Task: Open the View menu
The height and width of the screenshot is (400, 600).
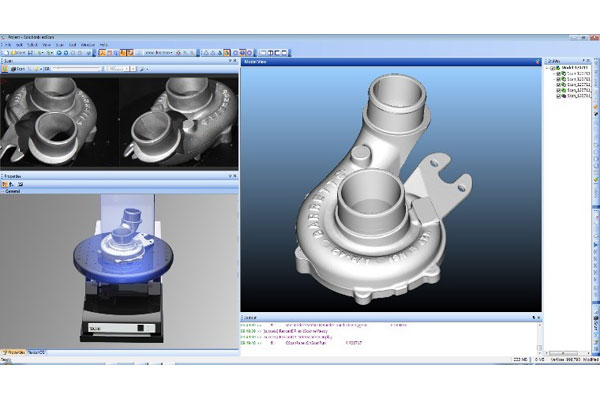Action: (x=46, y=45)
